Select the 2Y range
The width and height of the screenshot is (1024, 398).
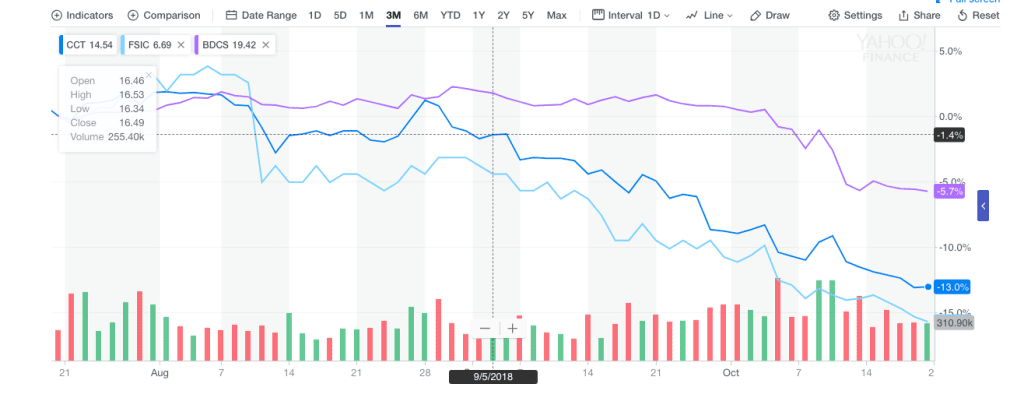coord(503,15)
